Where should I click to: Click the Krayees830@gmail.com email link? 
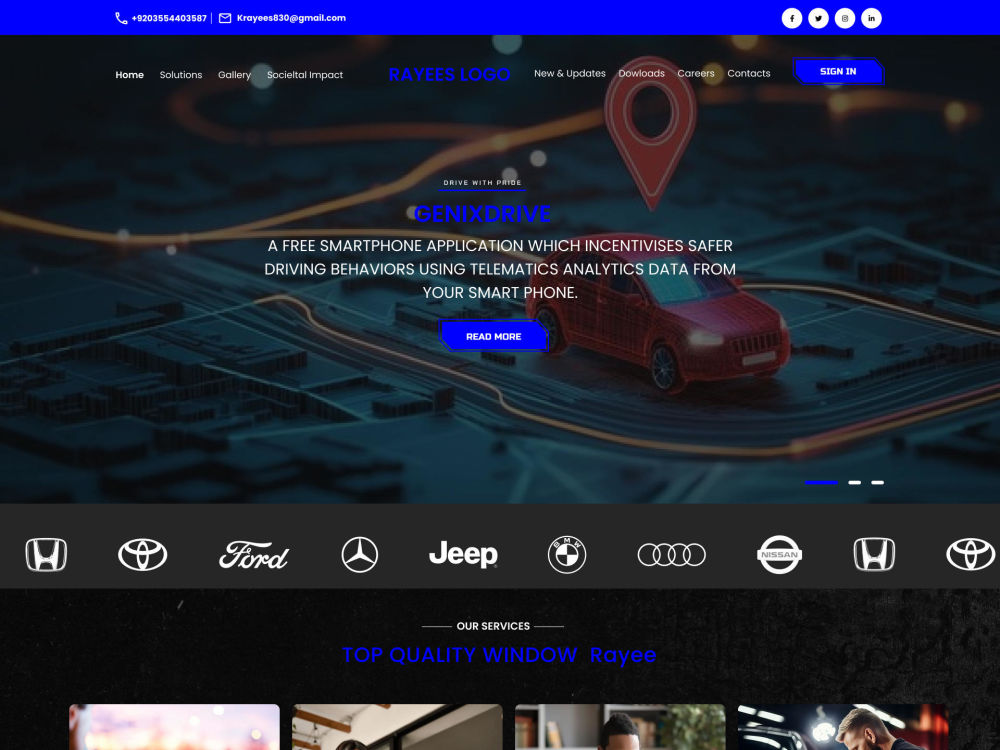291,18
